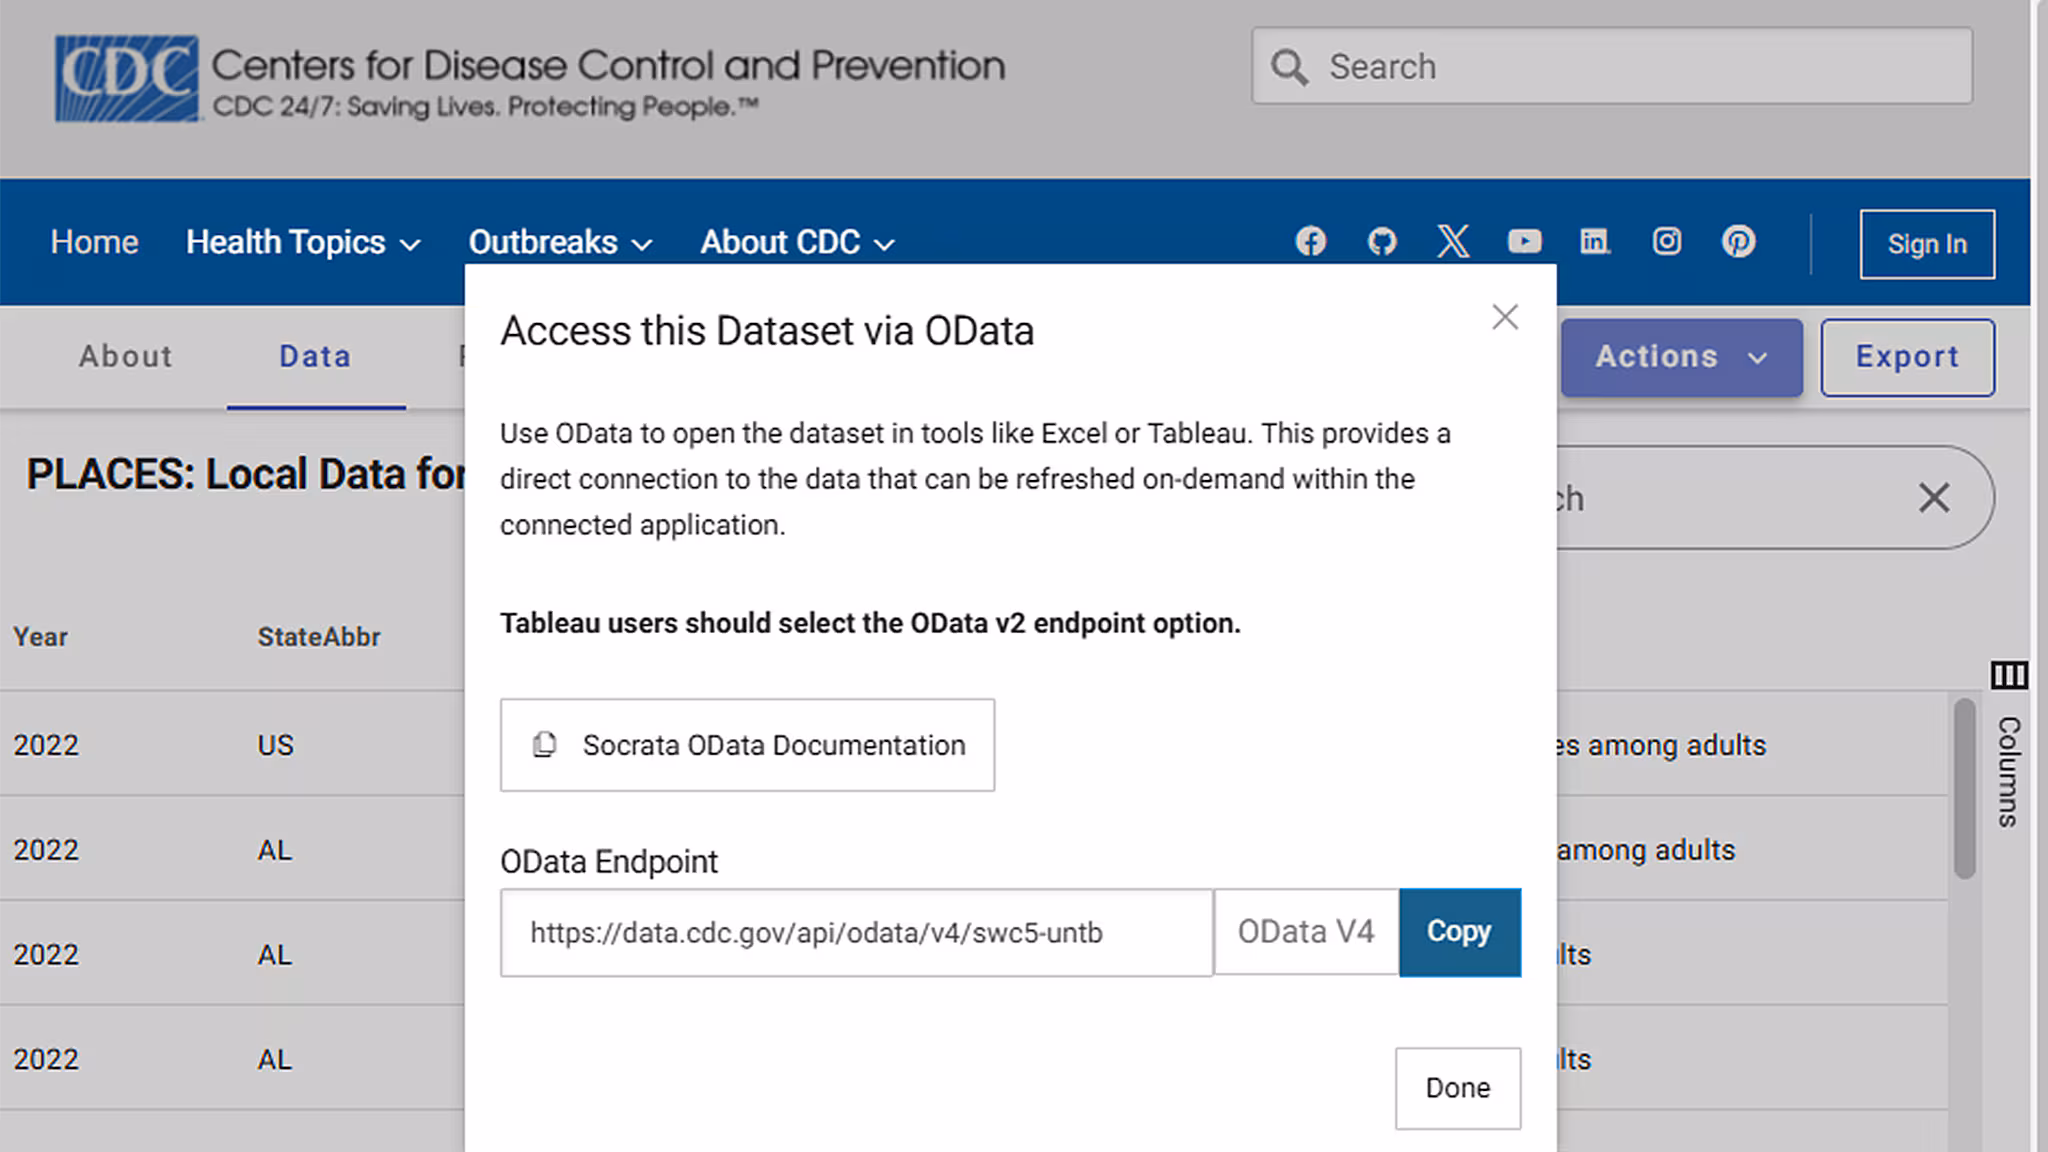Open Socrata OData Documentation link
The image size is (2048, 1152).
click(747, 745)
